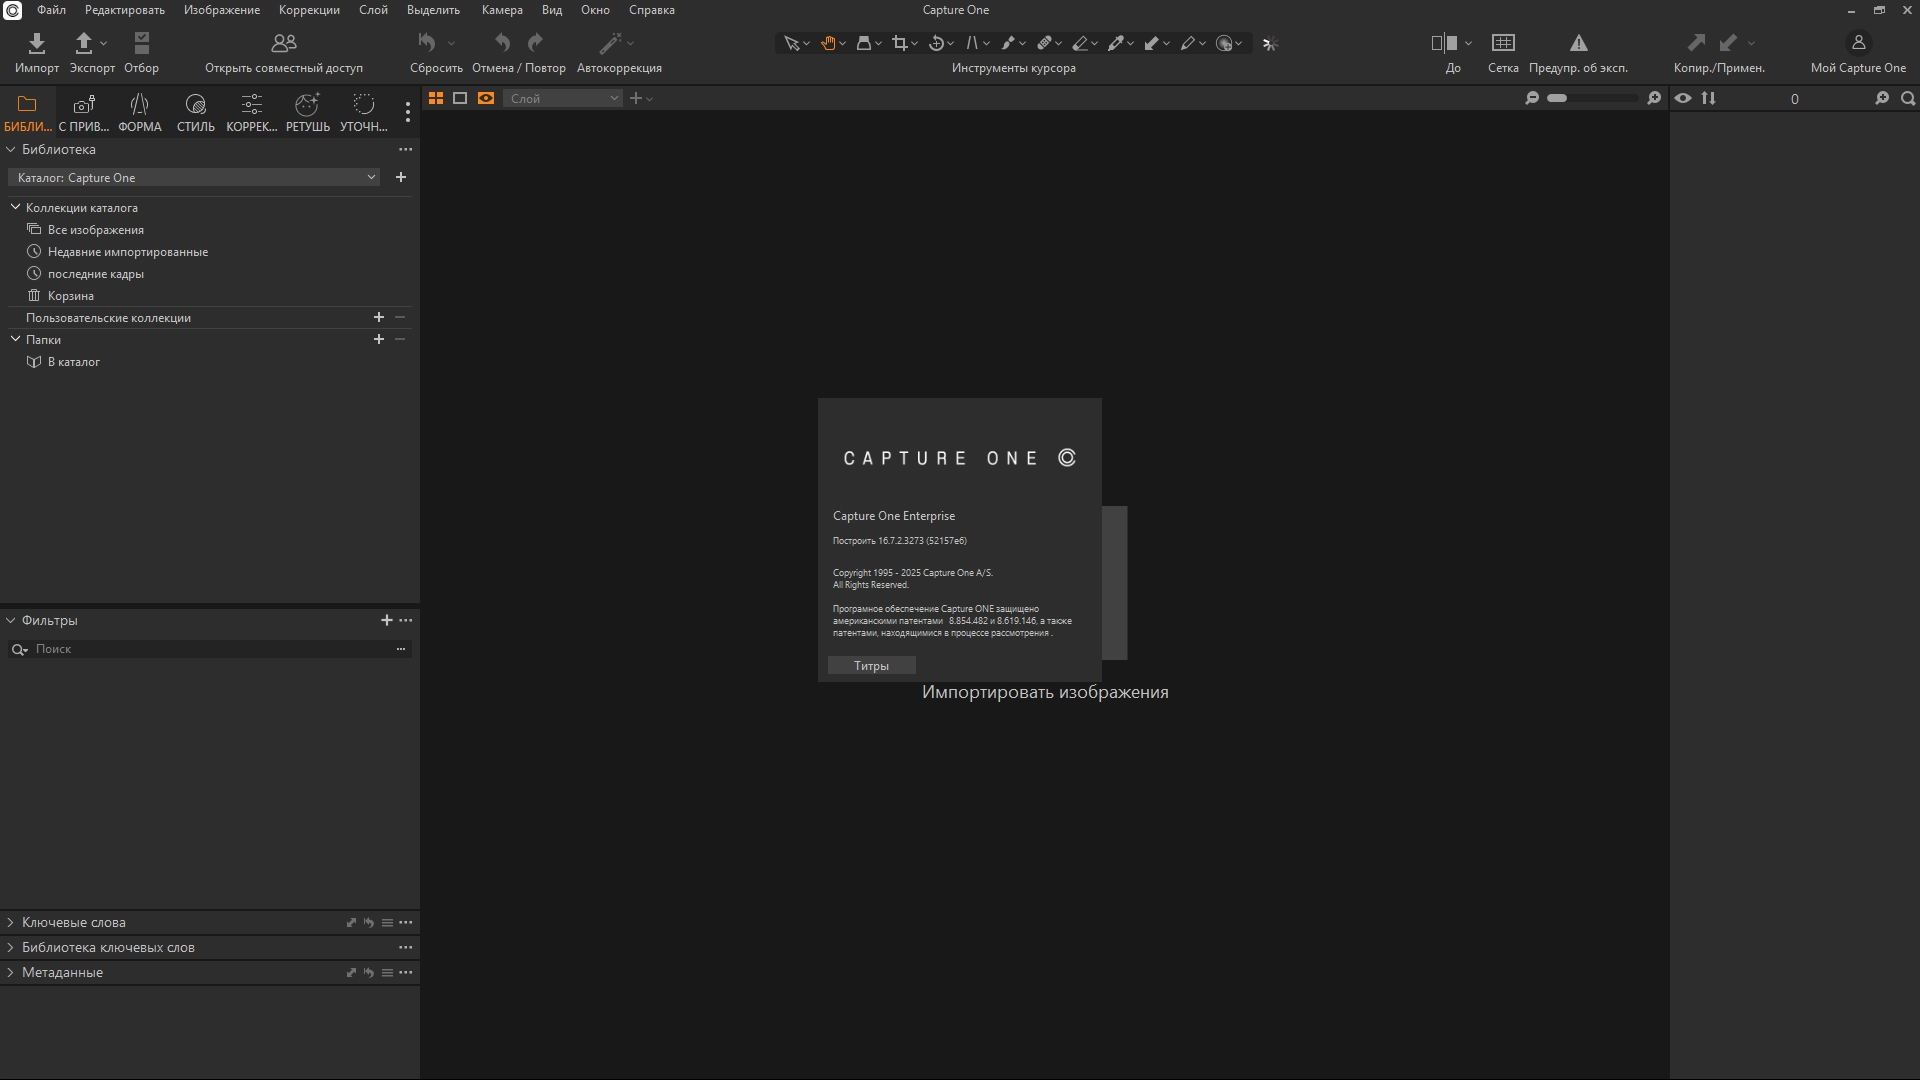Open the Камера menu
This screenshot has width=1920, height=1080.
[501, 10]
